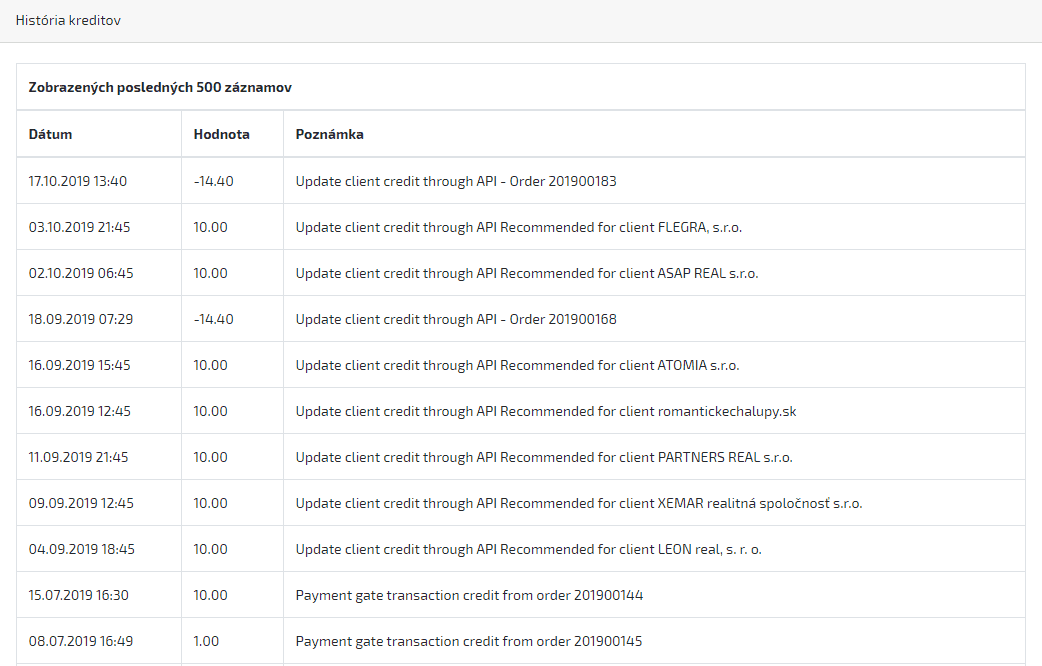Click the Poznámka column header

coord(329,134)
